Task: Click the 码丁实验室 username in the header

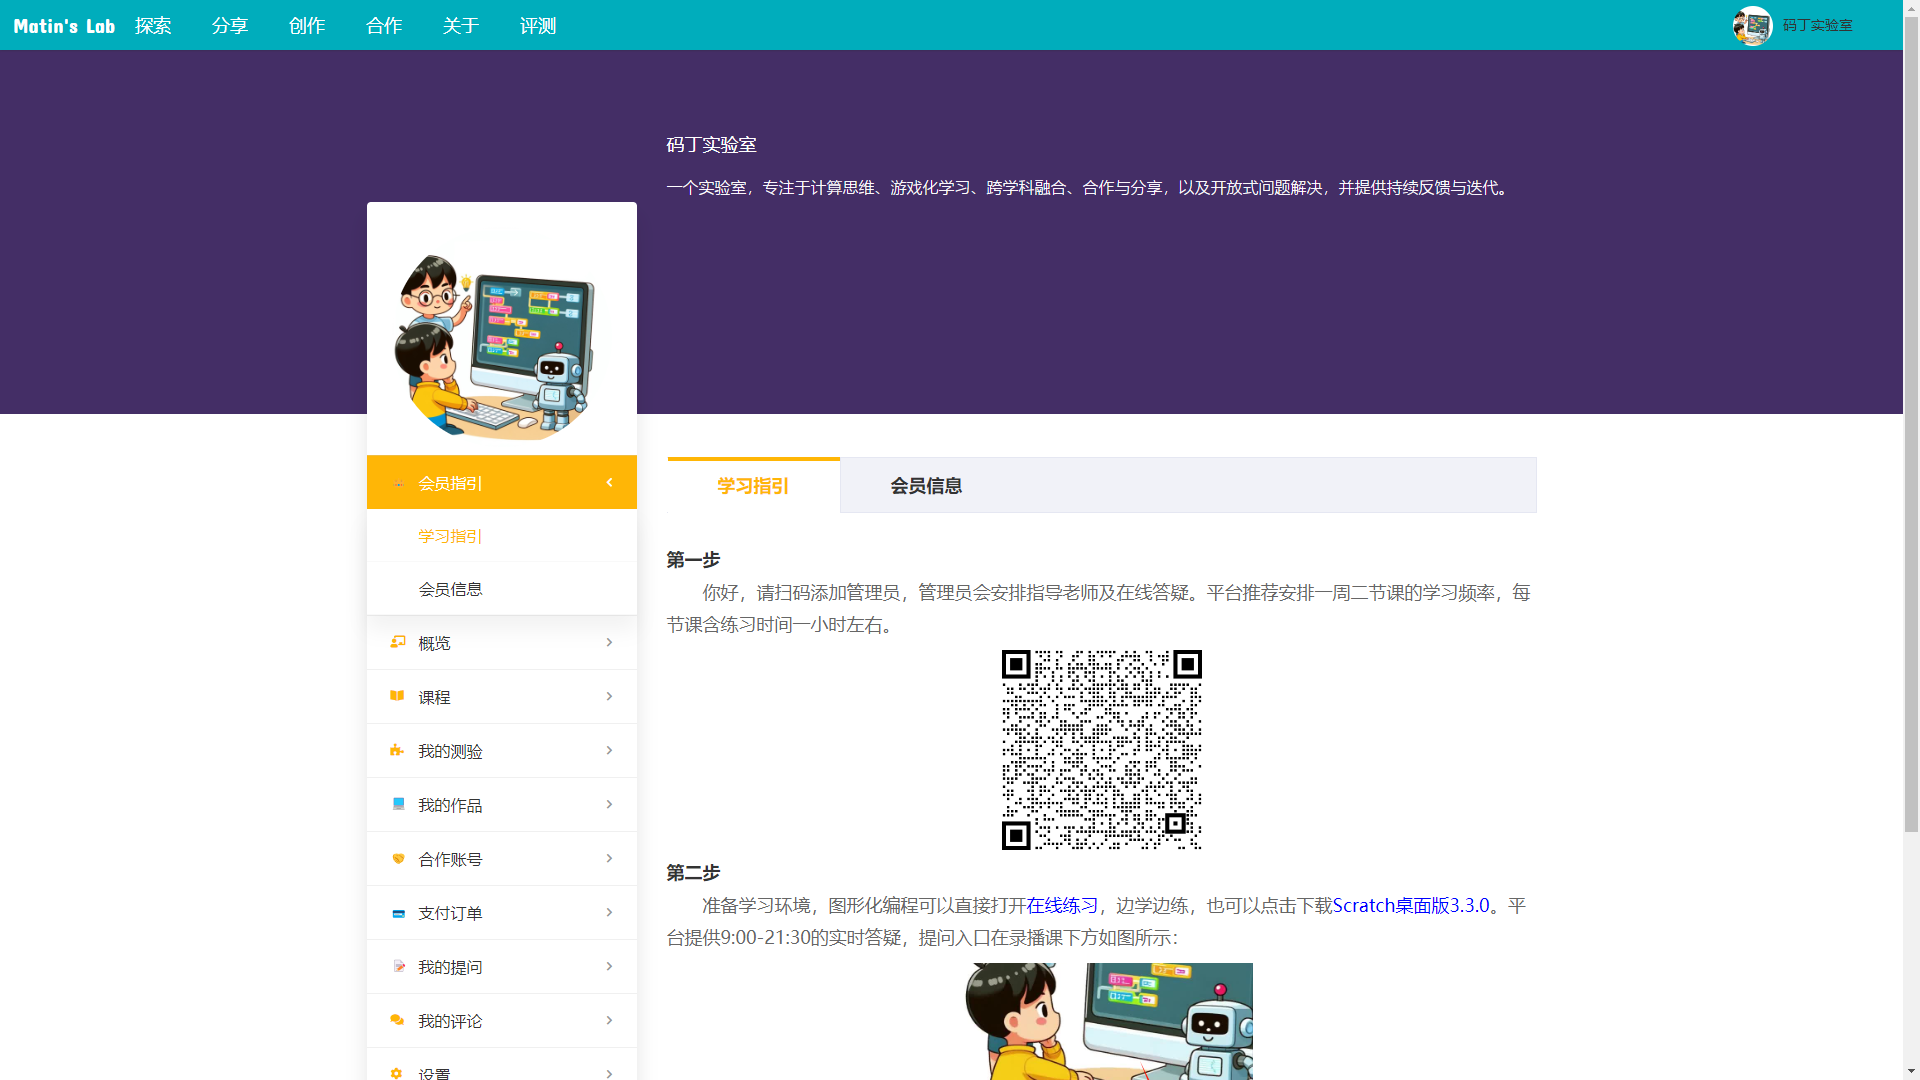Action: pos(1817,25)
